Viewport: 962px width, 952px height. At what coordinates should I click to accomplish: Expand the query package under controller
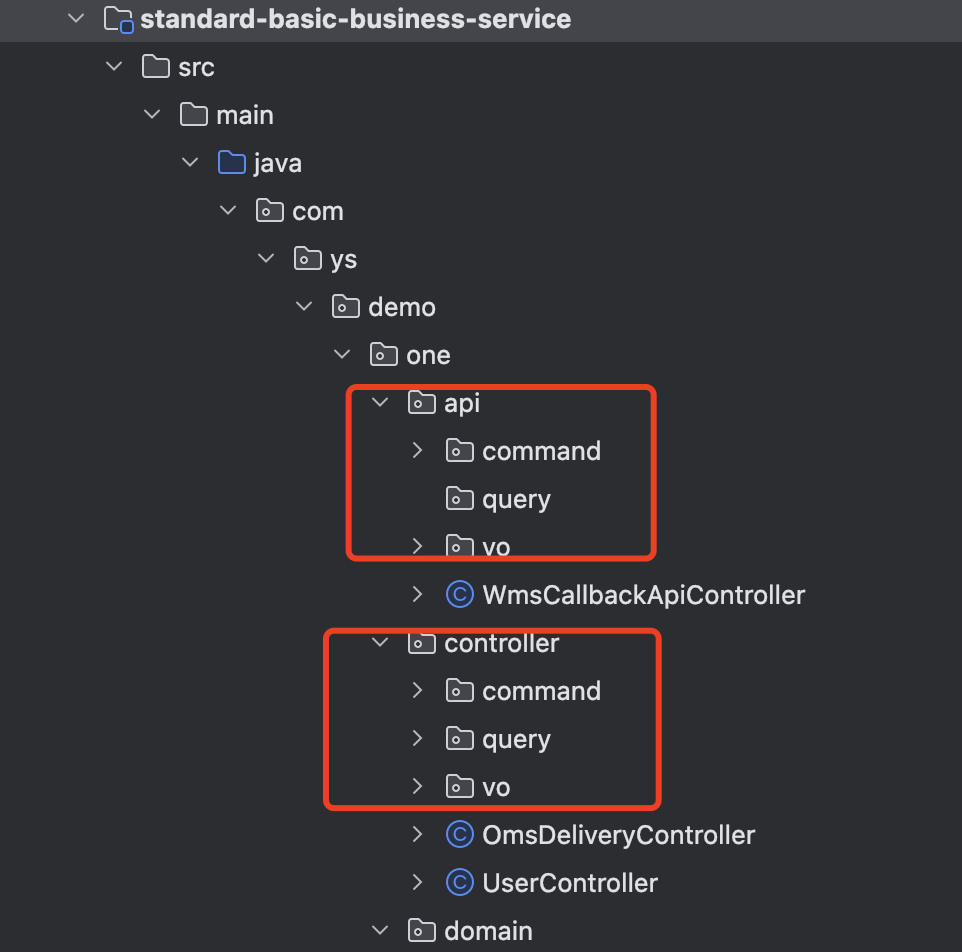click(418, 738)
